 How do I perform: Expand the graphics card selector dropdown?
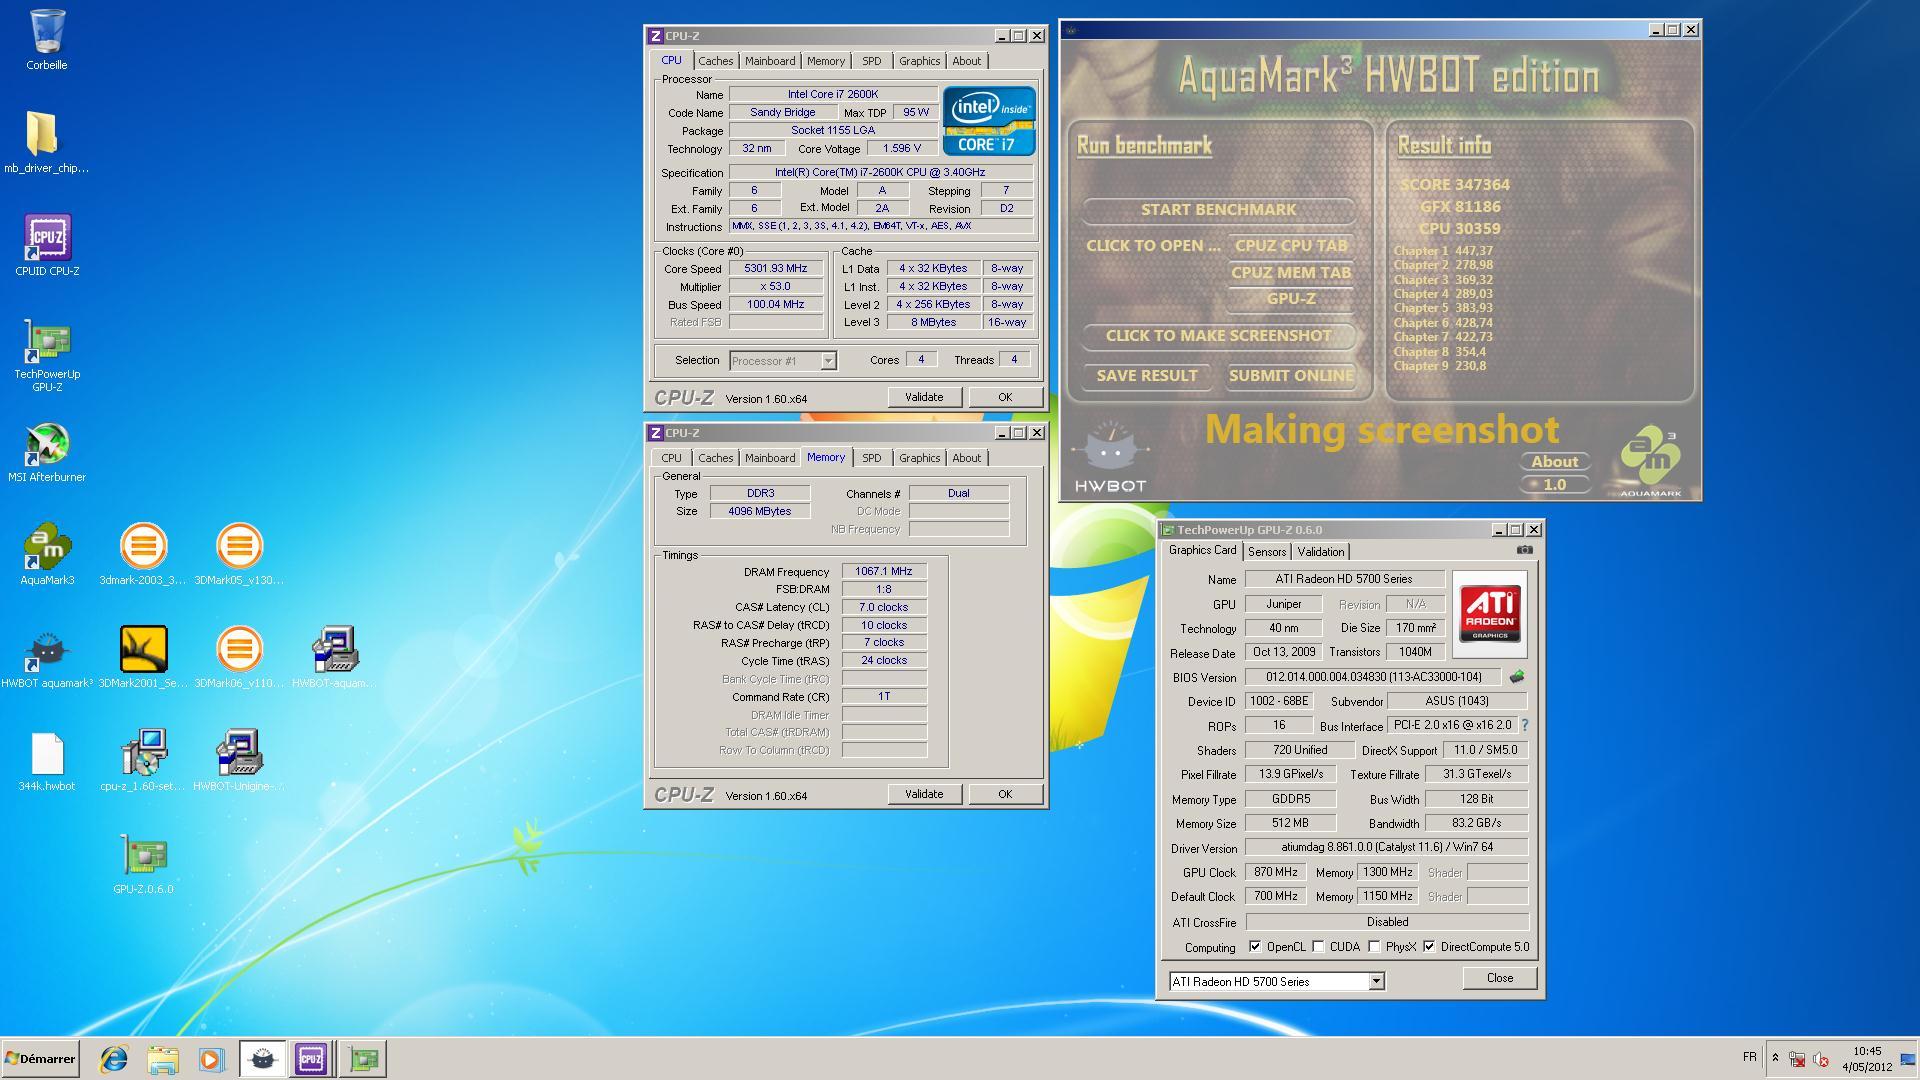(x=1376, y=982)
